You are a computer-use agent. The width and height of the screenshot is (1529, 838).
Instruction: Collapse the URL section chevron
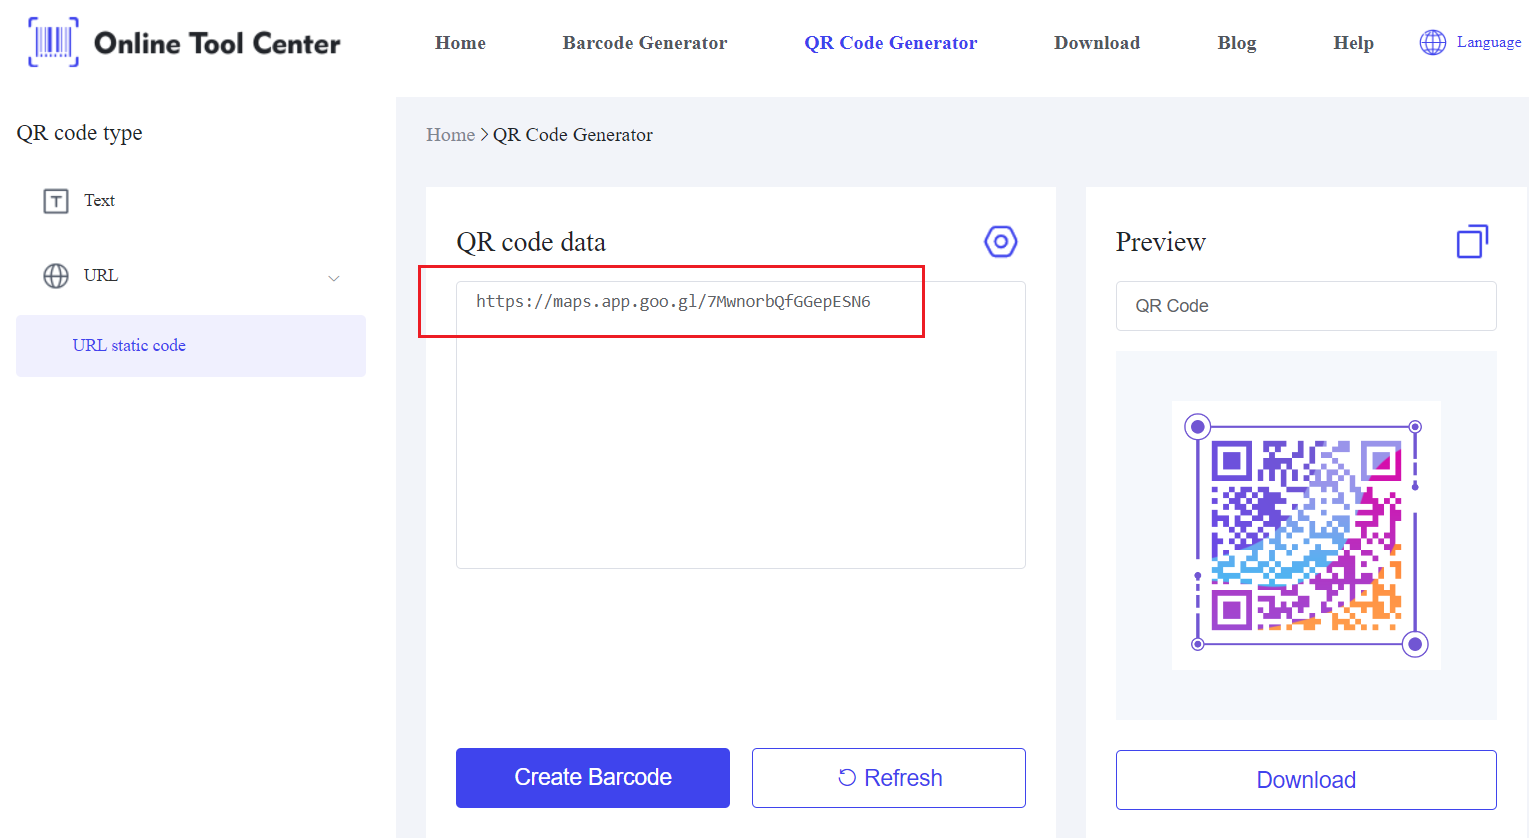coord(334,278)
